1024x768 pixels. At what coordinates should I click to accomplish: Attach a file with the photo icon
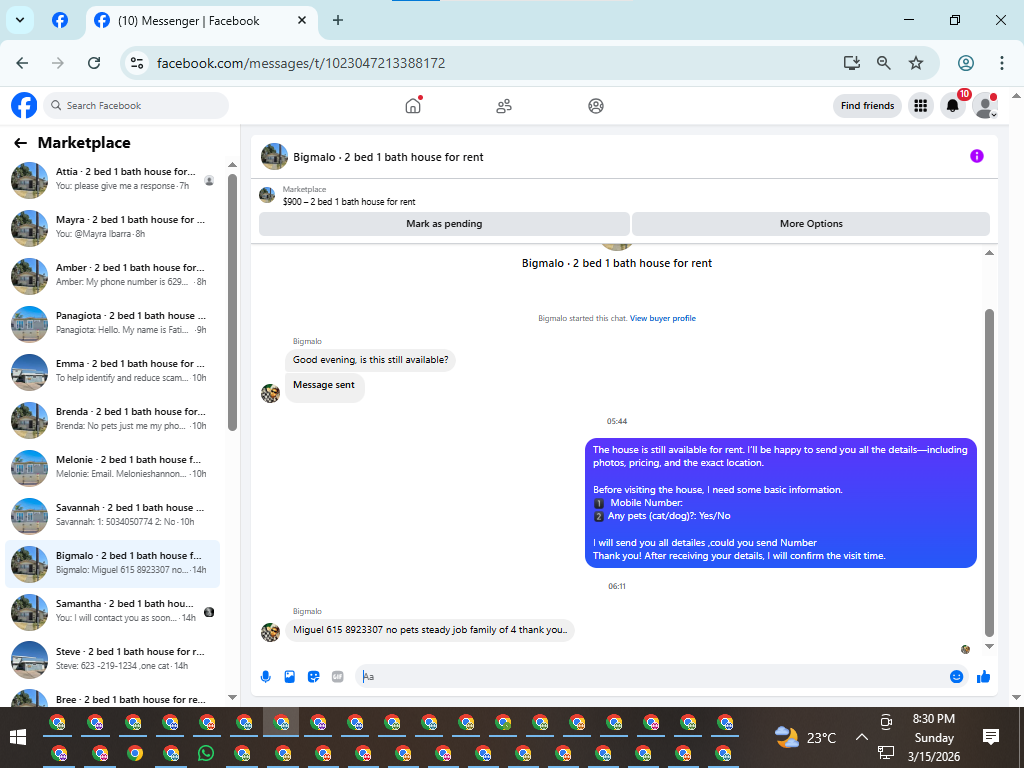pyautogui.click(x=290, y=677)
